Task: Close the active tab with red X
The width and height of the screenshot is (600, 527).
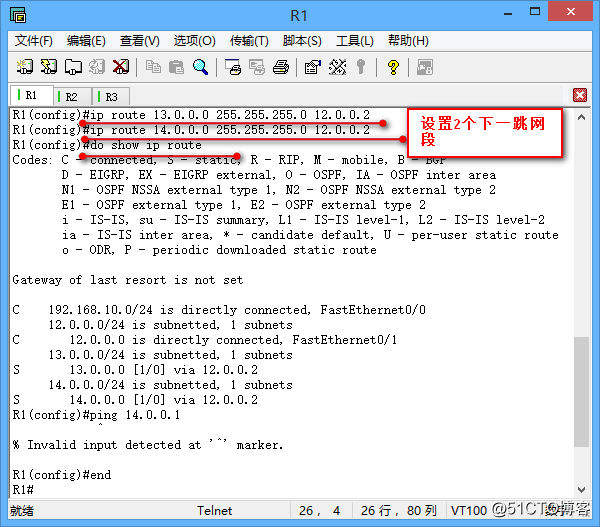Action: click(580, 95)
